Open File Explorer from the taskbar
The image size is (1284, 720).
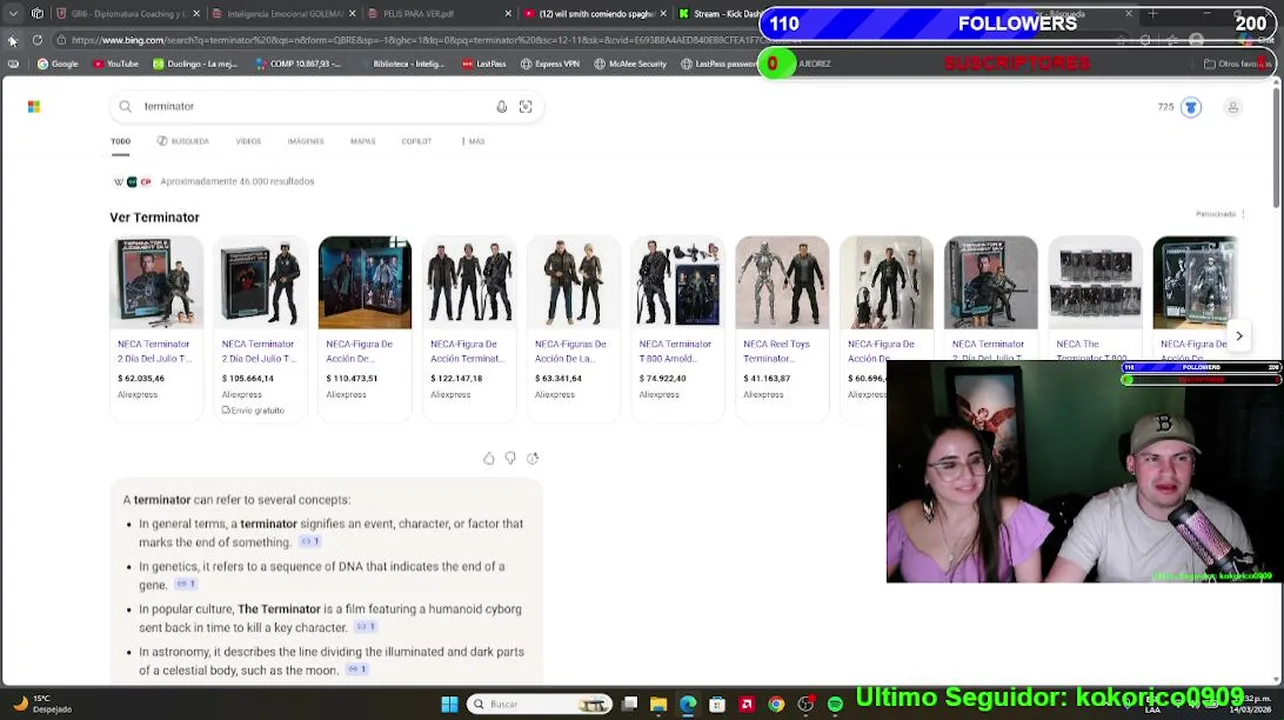658,704
